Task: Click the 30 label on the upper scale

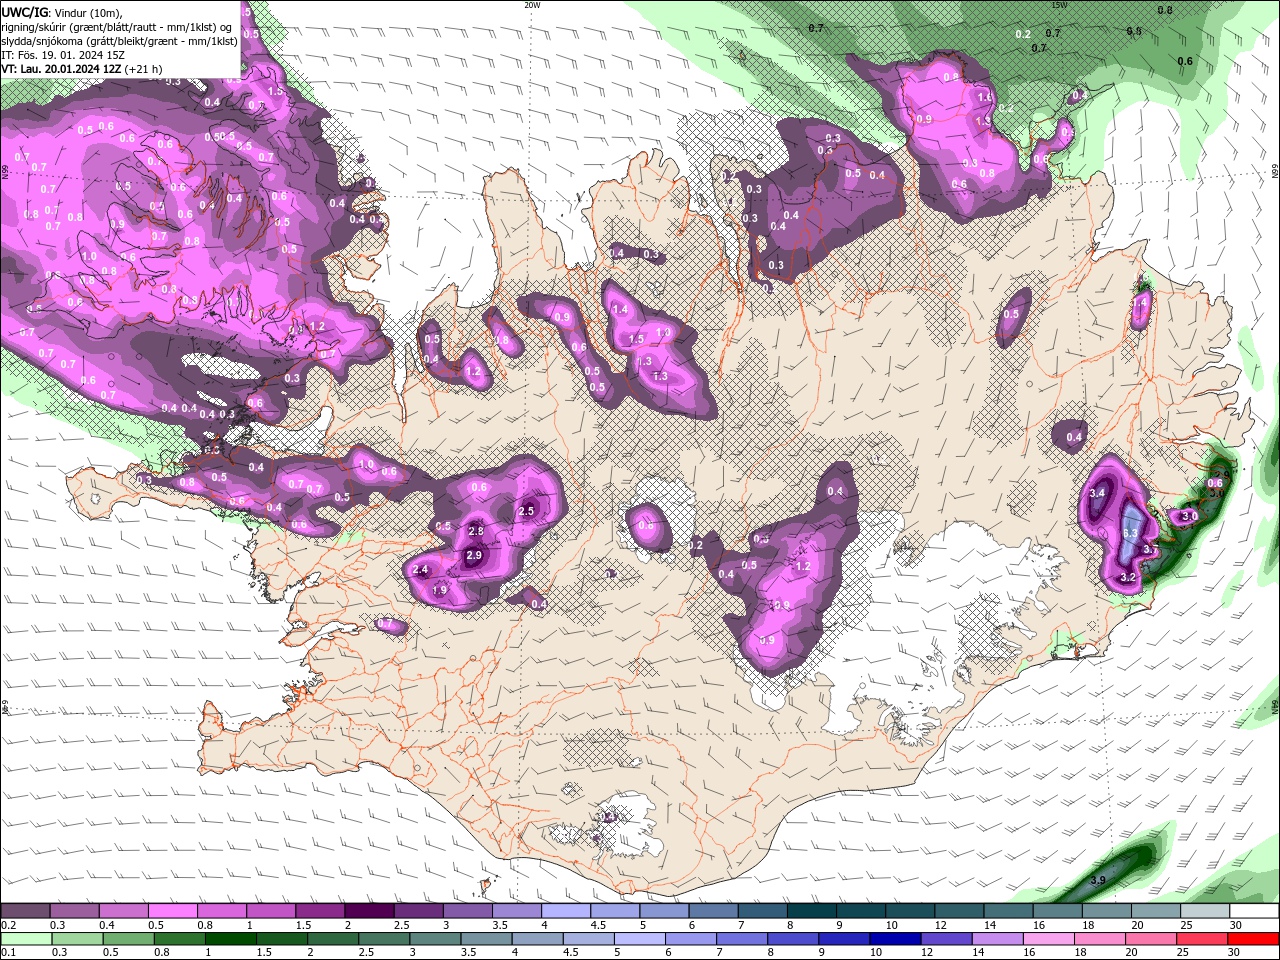Action: click(1236, 925)
